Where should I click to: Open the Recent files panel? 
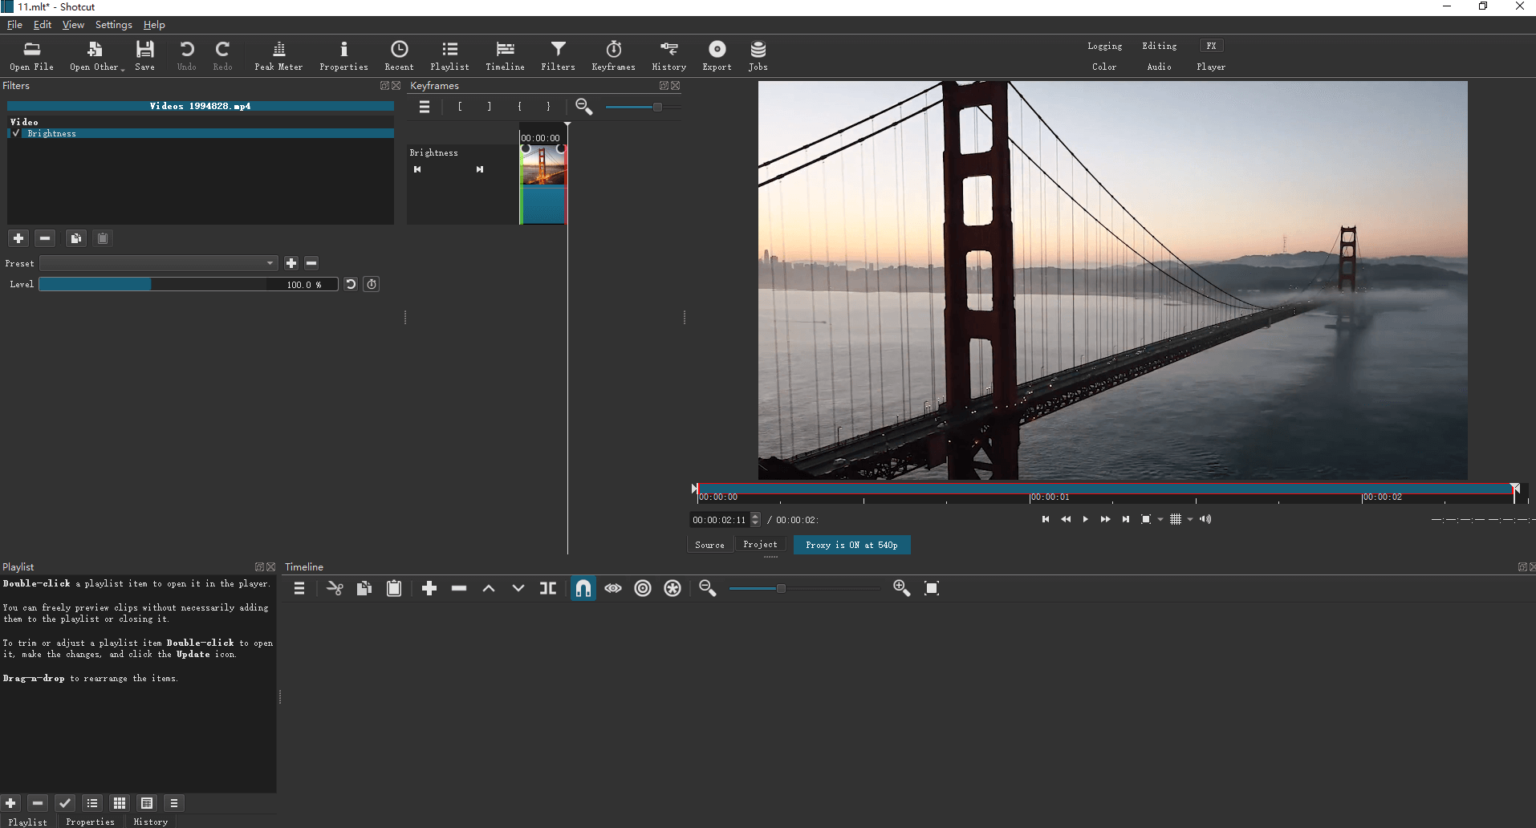point(399,55)
